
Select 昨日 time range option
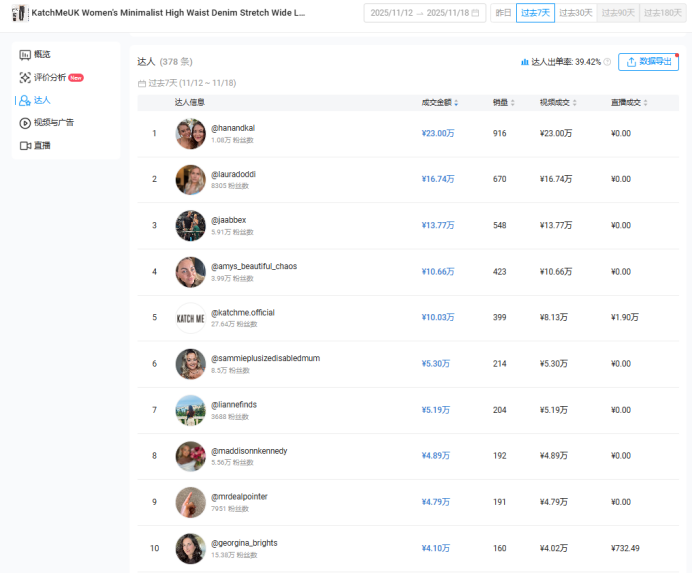pyautogui.click(x=503, y=13)
